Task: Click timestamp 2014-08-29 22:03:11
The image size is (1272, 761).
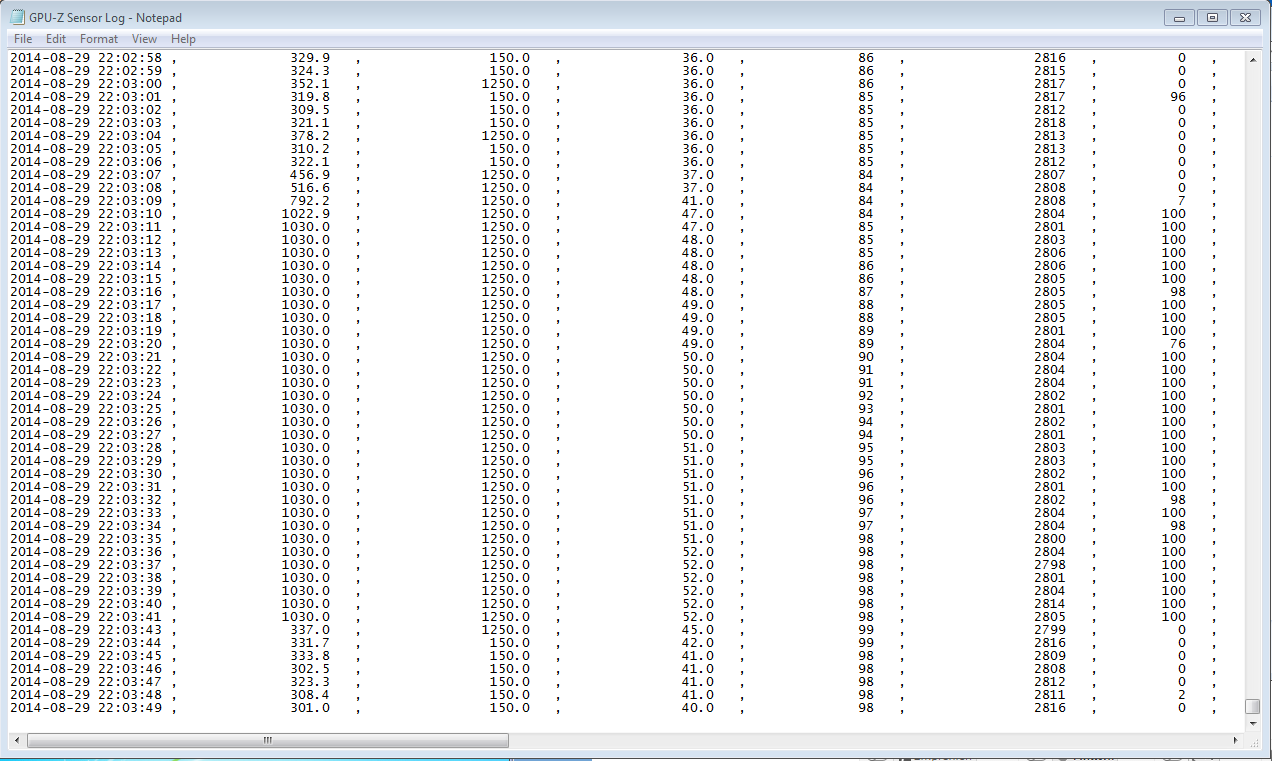Action: pos(86,227)
